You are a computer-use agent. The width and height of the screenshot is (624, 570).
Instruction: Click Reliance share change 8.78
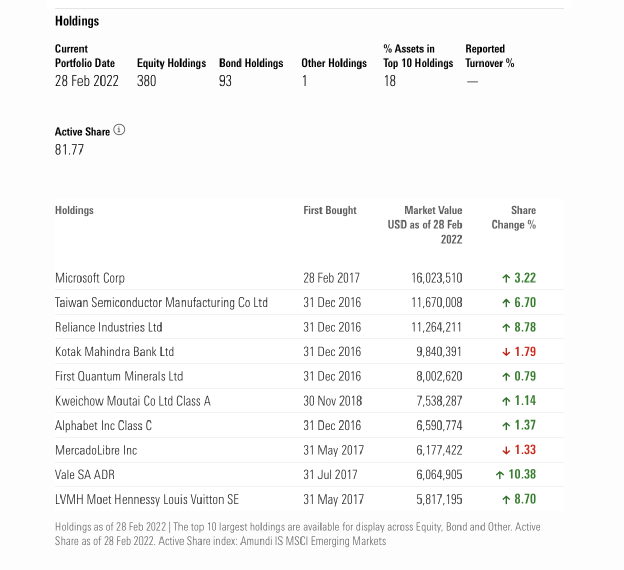(525, 327)
